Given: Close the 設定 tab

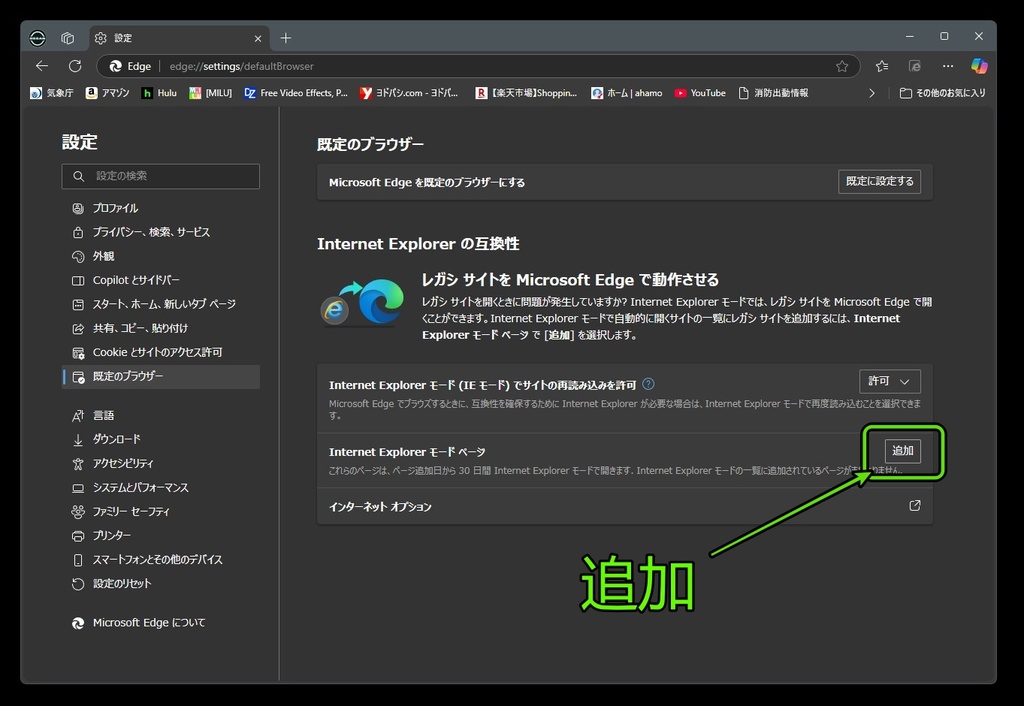Looking at the screenshot, I should pos(258,39).
